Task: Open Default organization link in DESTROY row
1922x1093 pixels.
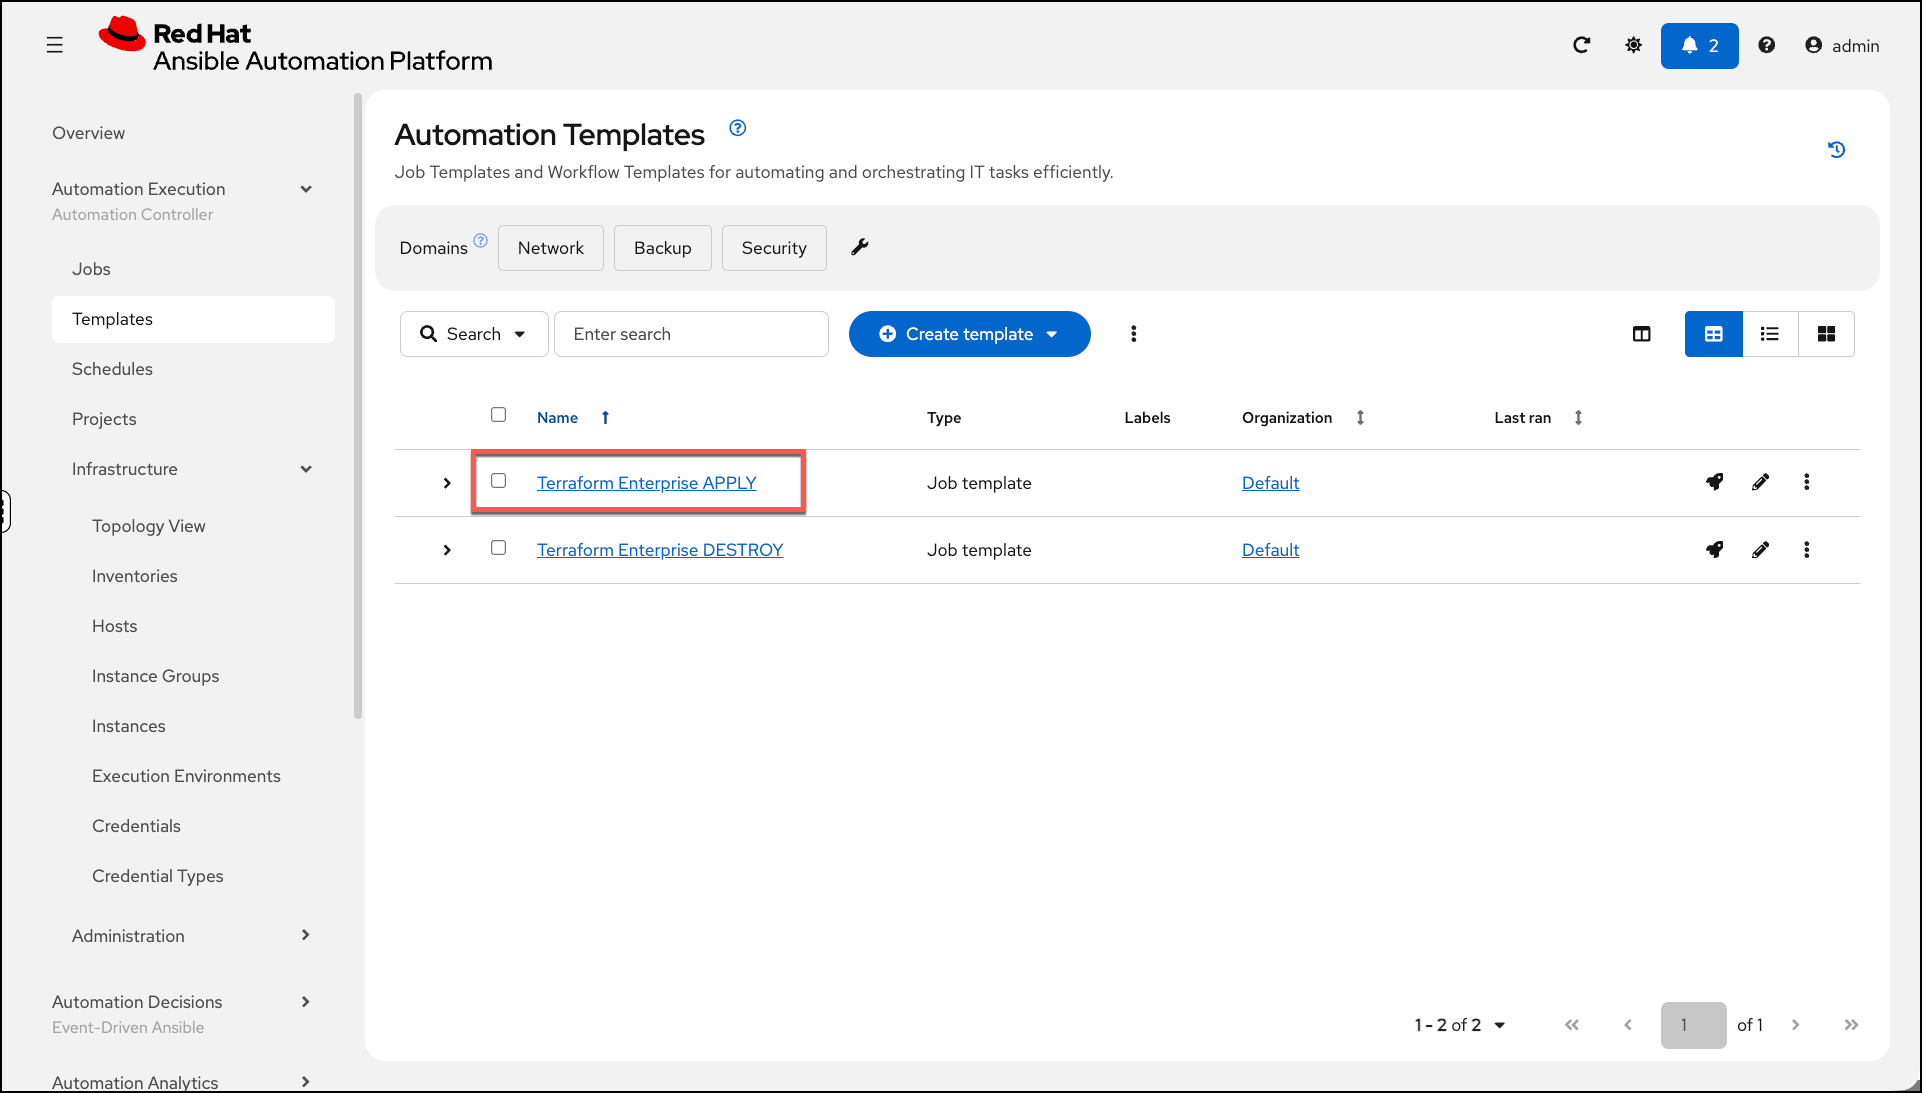Action: [1270, 550]
